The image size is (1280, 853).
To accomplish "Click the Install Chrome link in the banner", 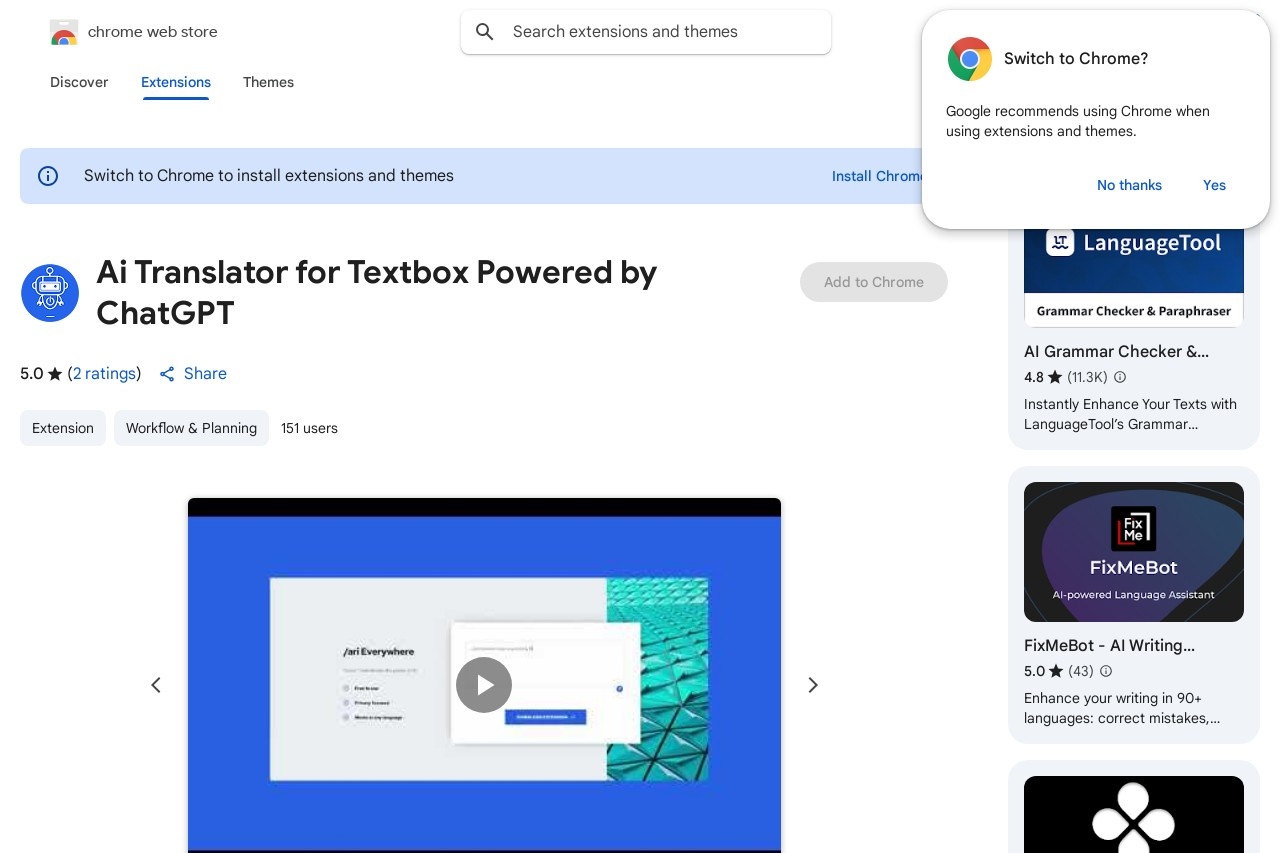I will click(877, 176).
